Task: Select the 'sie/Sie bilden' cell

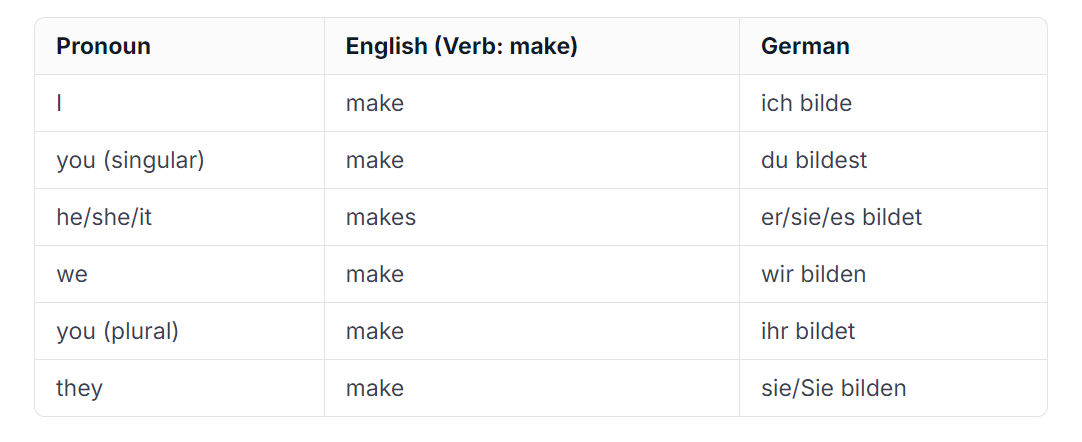Action: 834,388
